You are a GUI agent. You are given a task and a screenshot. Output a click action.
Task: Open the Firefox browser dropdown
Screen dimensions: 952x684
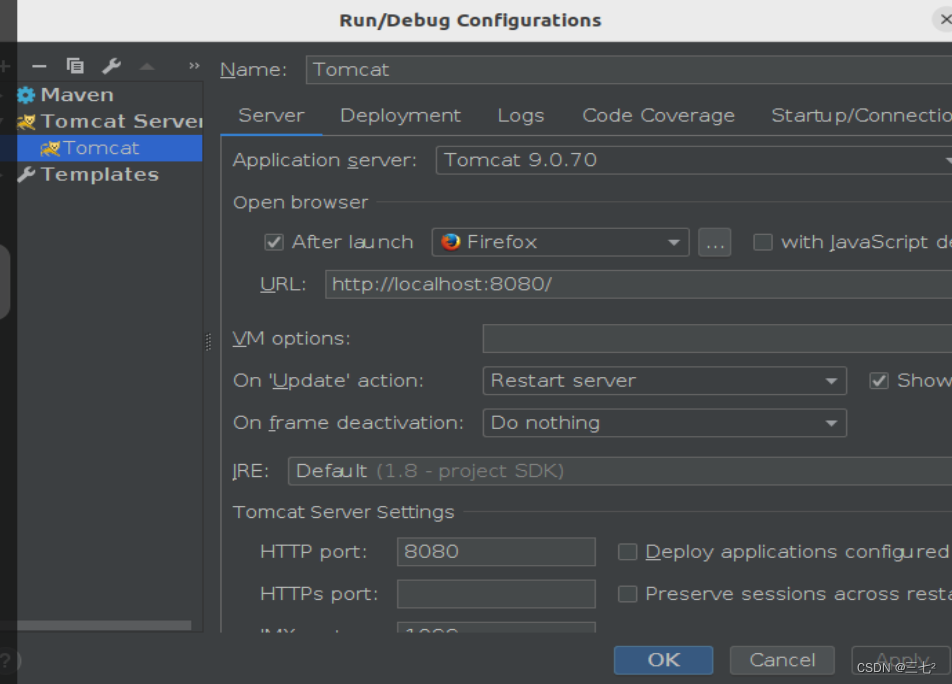560,242
